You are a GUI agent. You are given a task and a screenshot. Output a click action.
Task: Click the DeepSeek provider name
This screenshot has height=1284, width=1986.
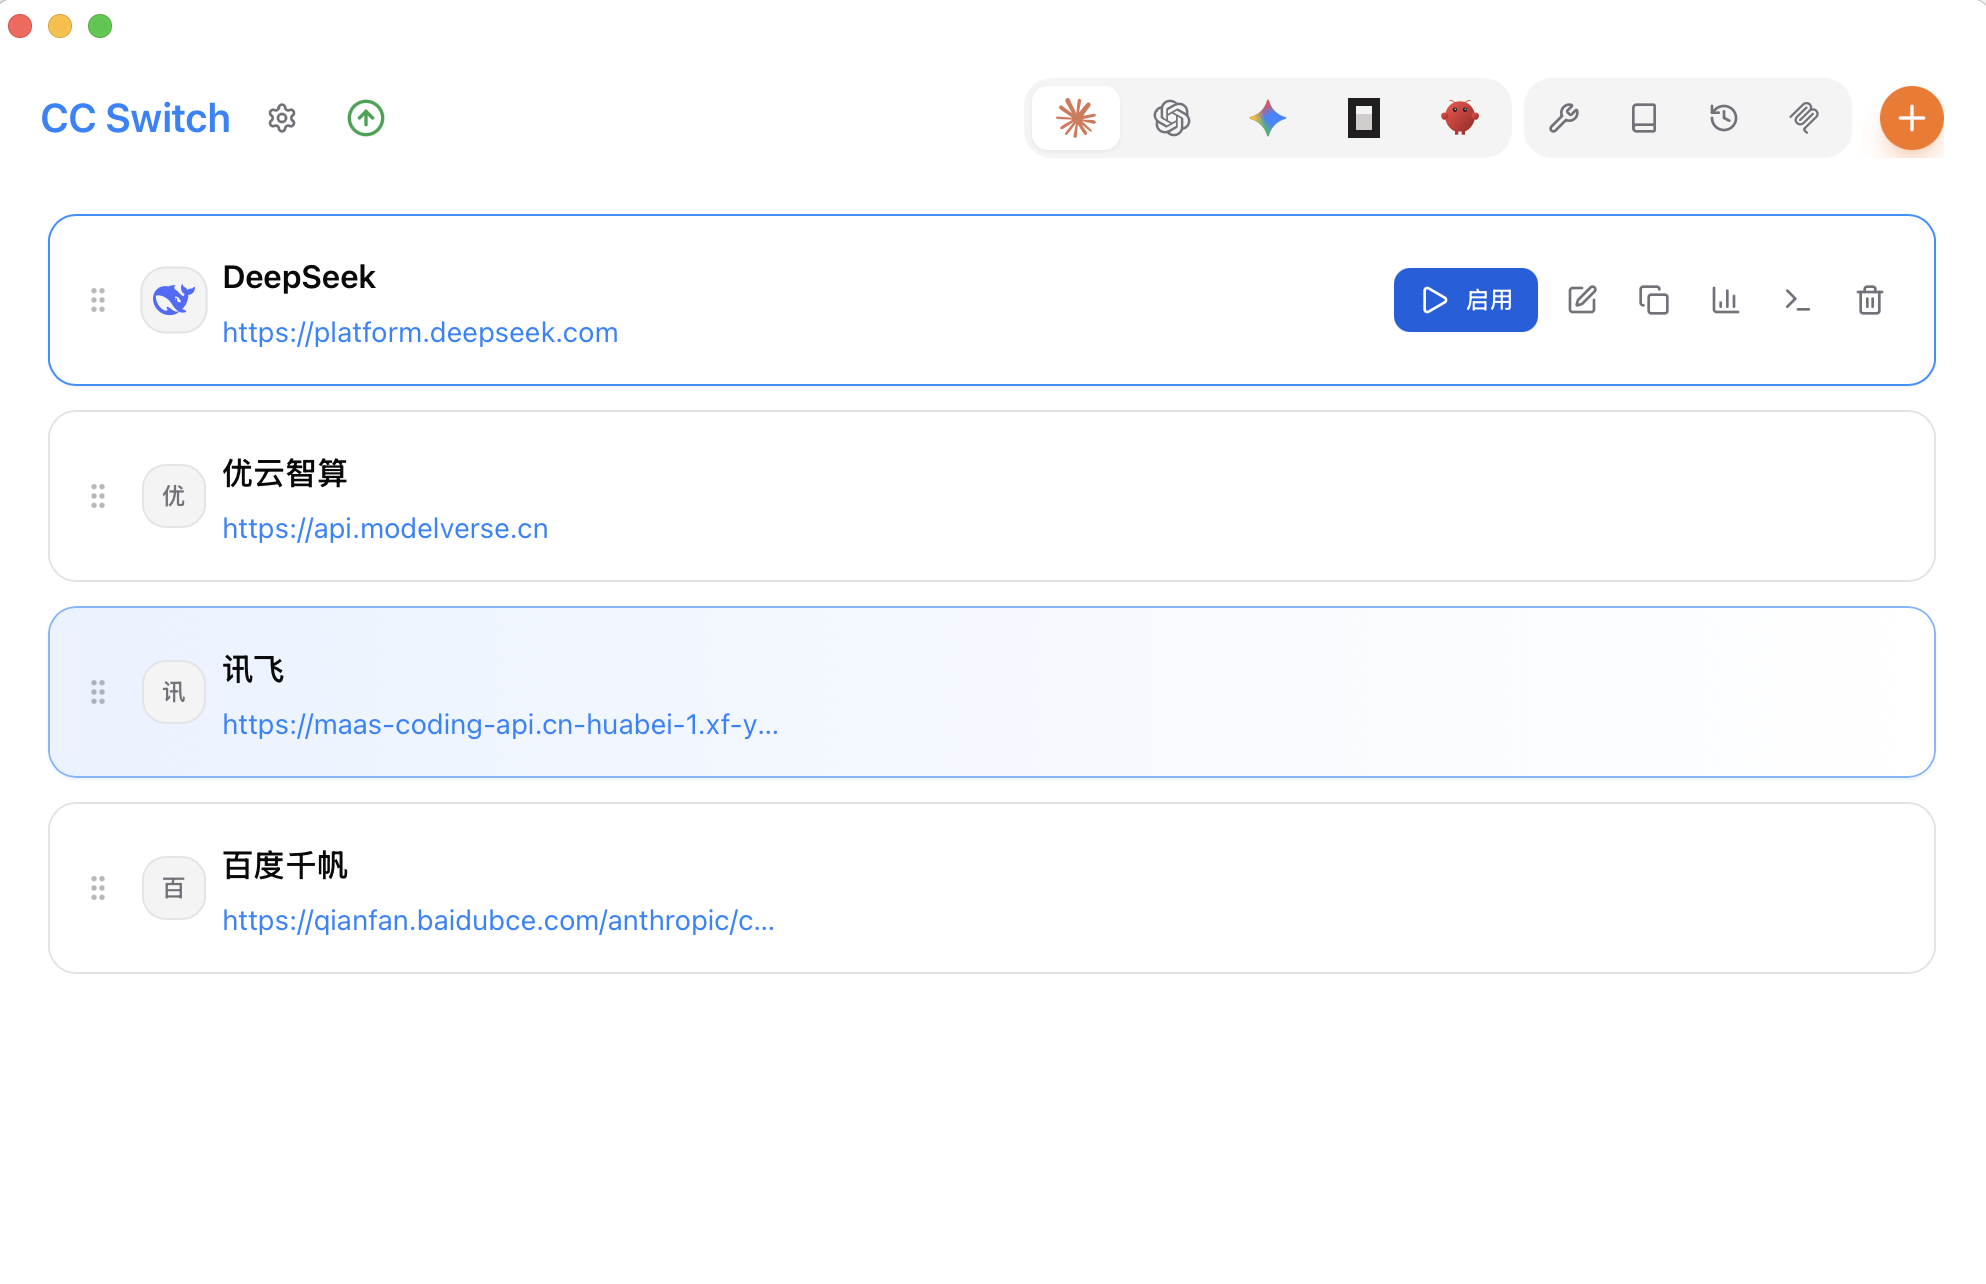coord(299,277)
